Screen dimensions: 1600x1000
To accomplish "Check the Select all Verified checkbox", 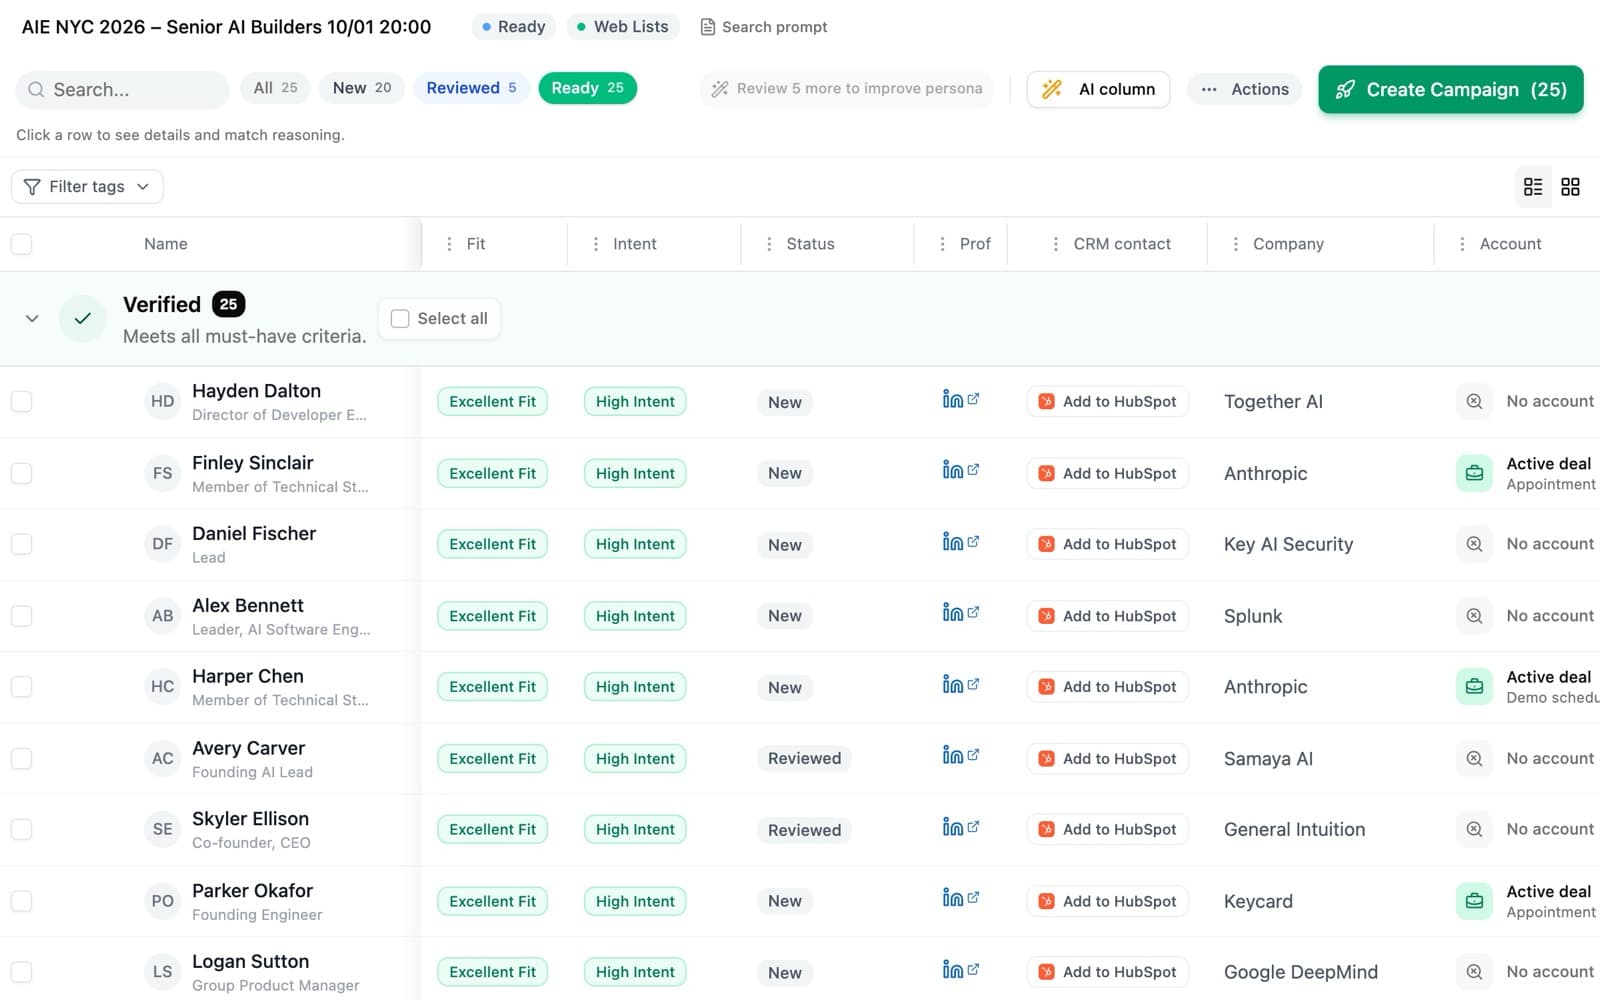I will pos(400,319).
